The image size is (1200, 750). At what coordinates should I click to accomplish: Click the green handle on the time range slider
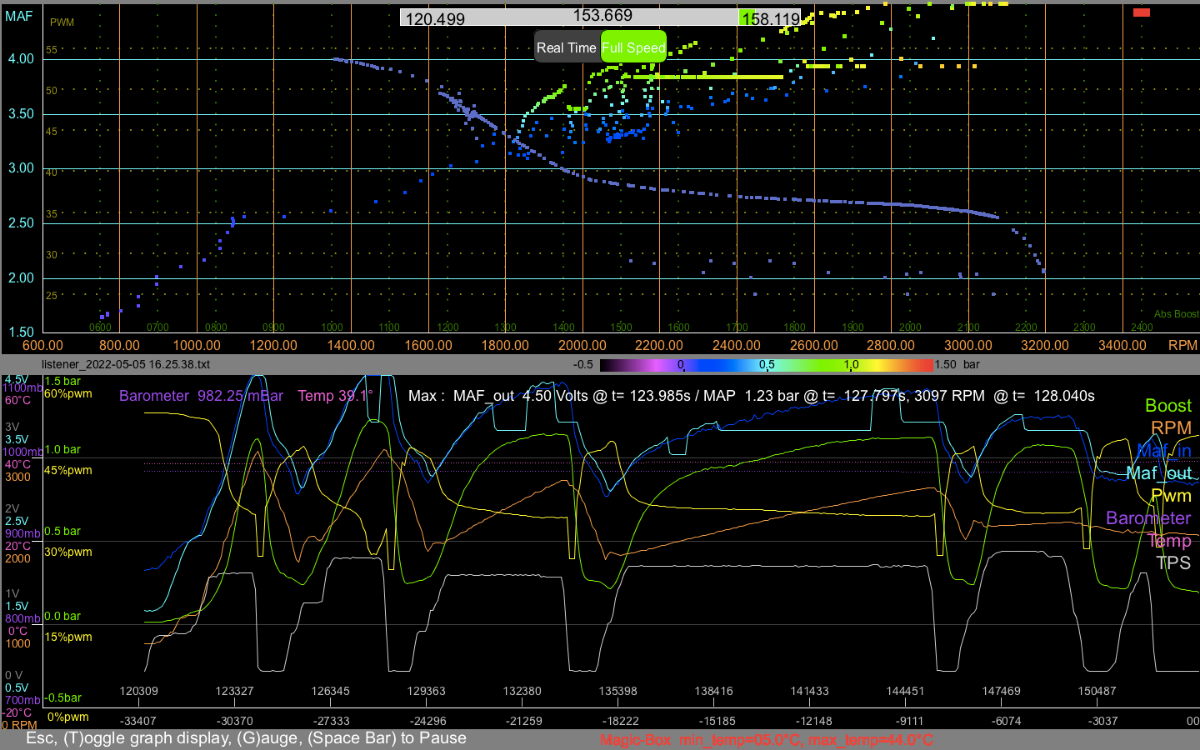point(745,18)
